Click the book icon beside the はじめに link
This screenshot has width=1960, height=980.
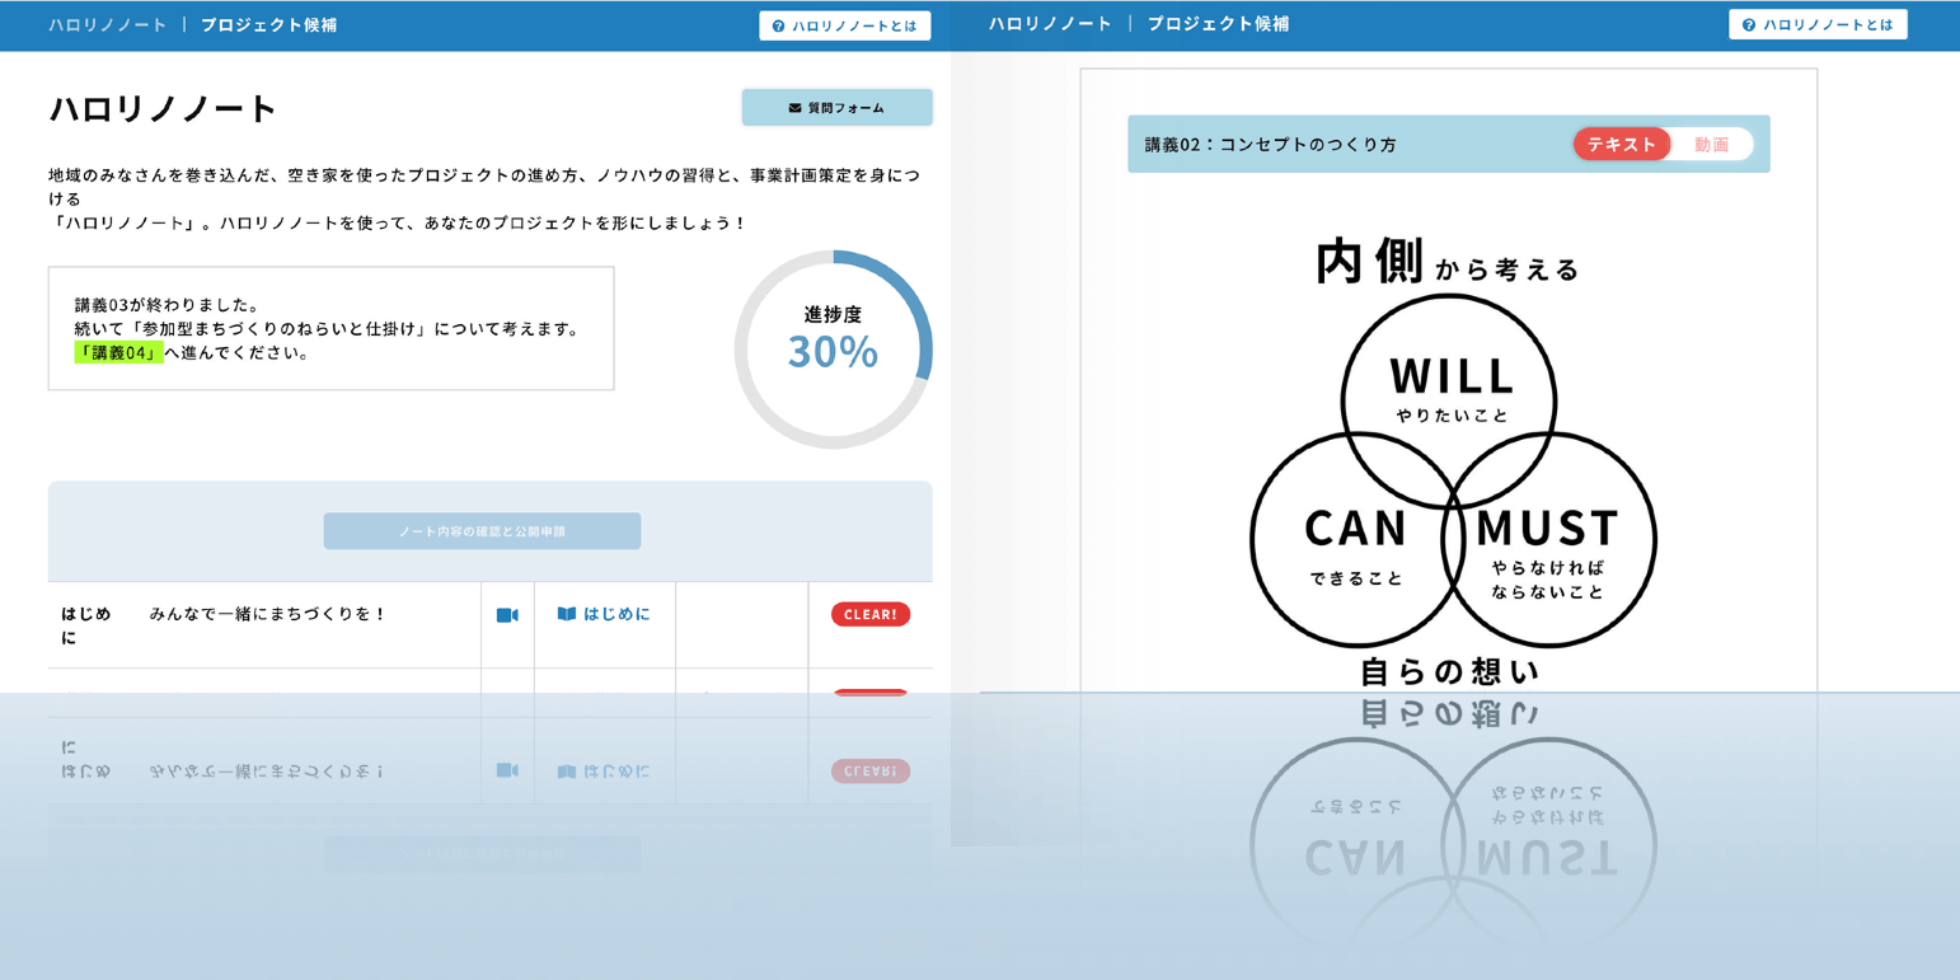click(x=566, y=614)
